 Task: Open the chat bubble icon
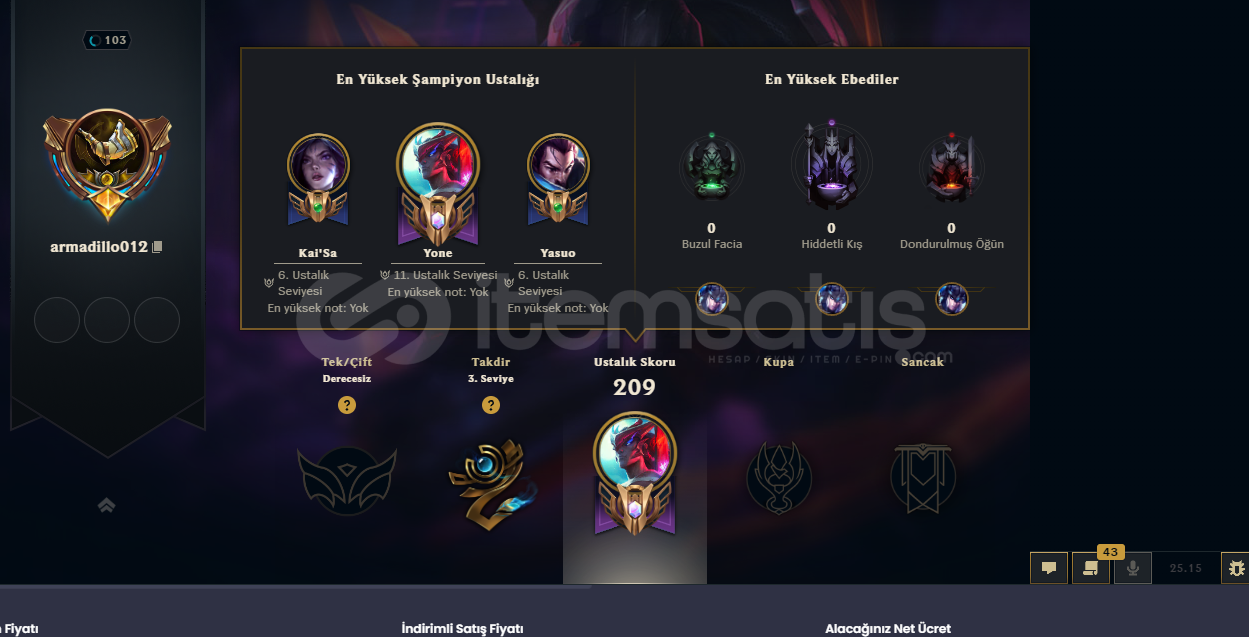click(x=1049, y=568)
